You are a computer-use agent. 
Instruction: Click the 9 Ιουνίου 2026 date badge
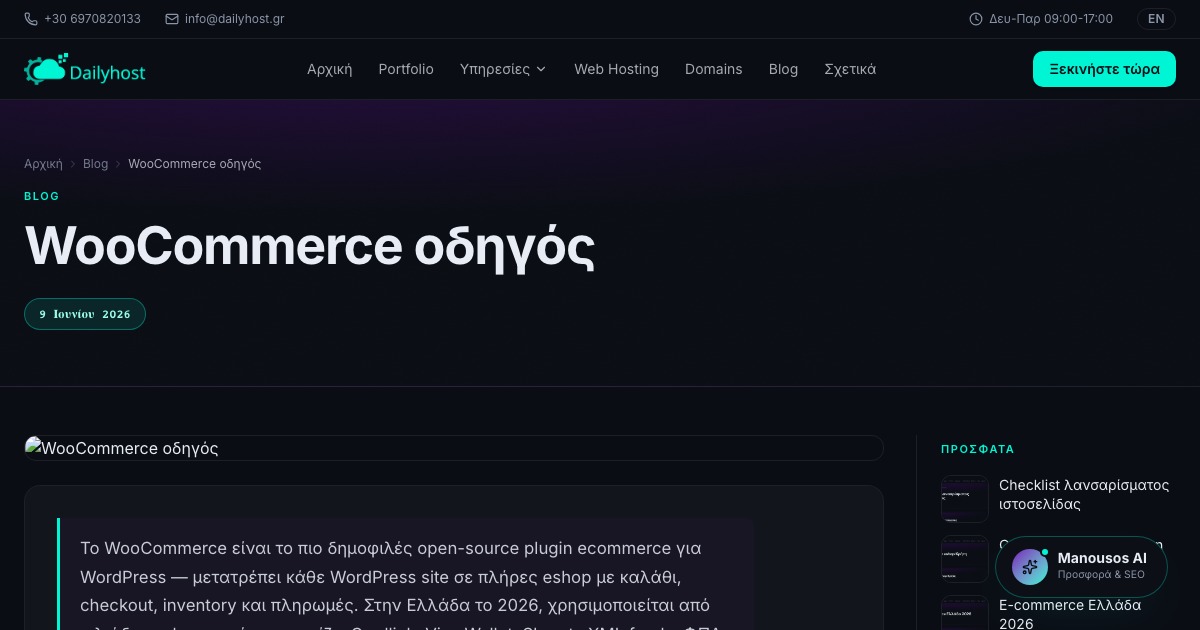(85, 314)
